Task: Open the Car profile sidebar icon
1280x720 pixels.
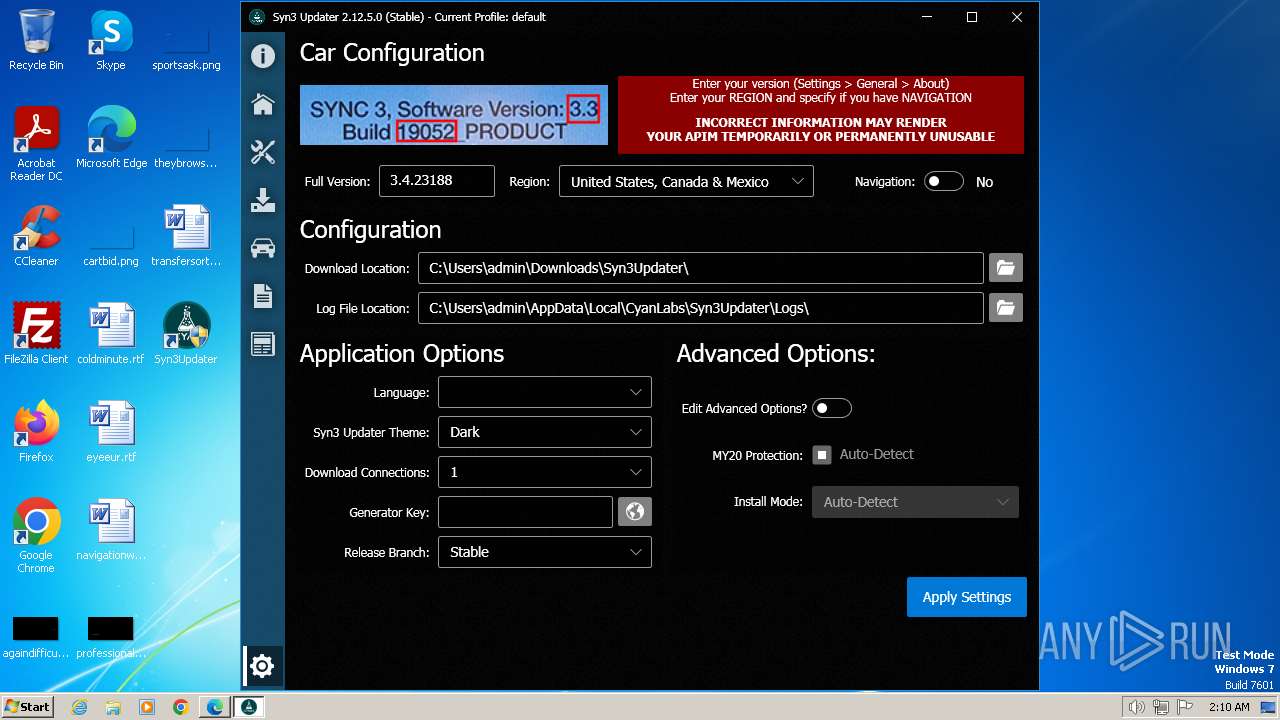Action: tap(263, 248)
